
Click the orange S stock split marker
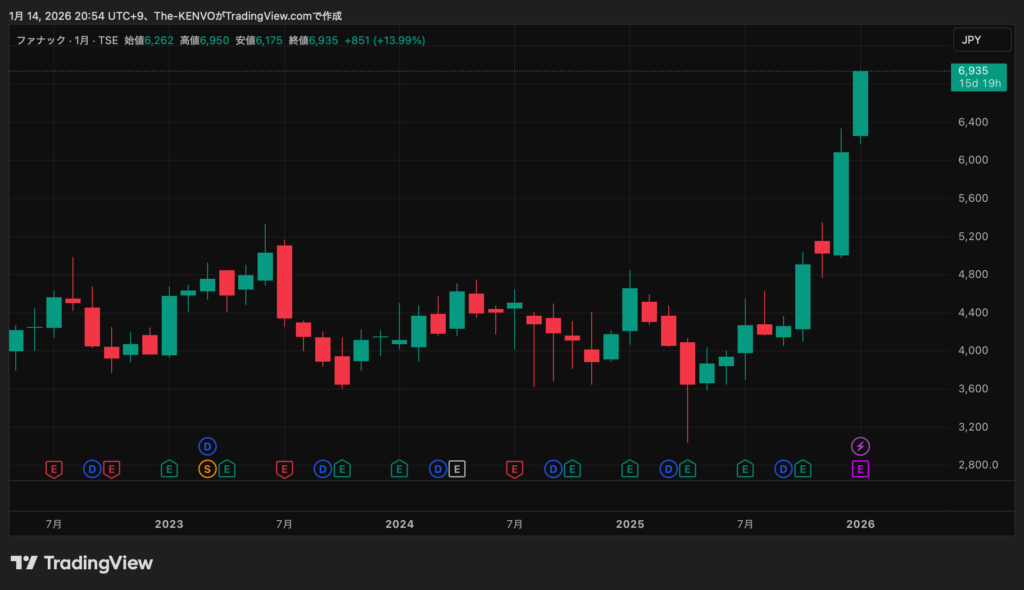pyautogui.click(x=207, y=468)
